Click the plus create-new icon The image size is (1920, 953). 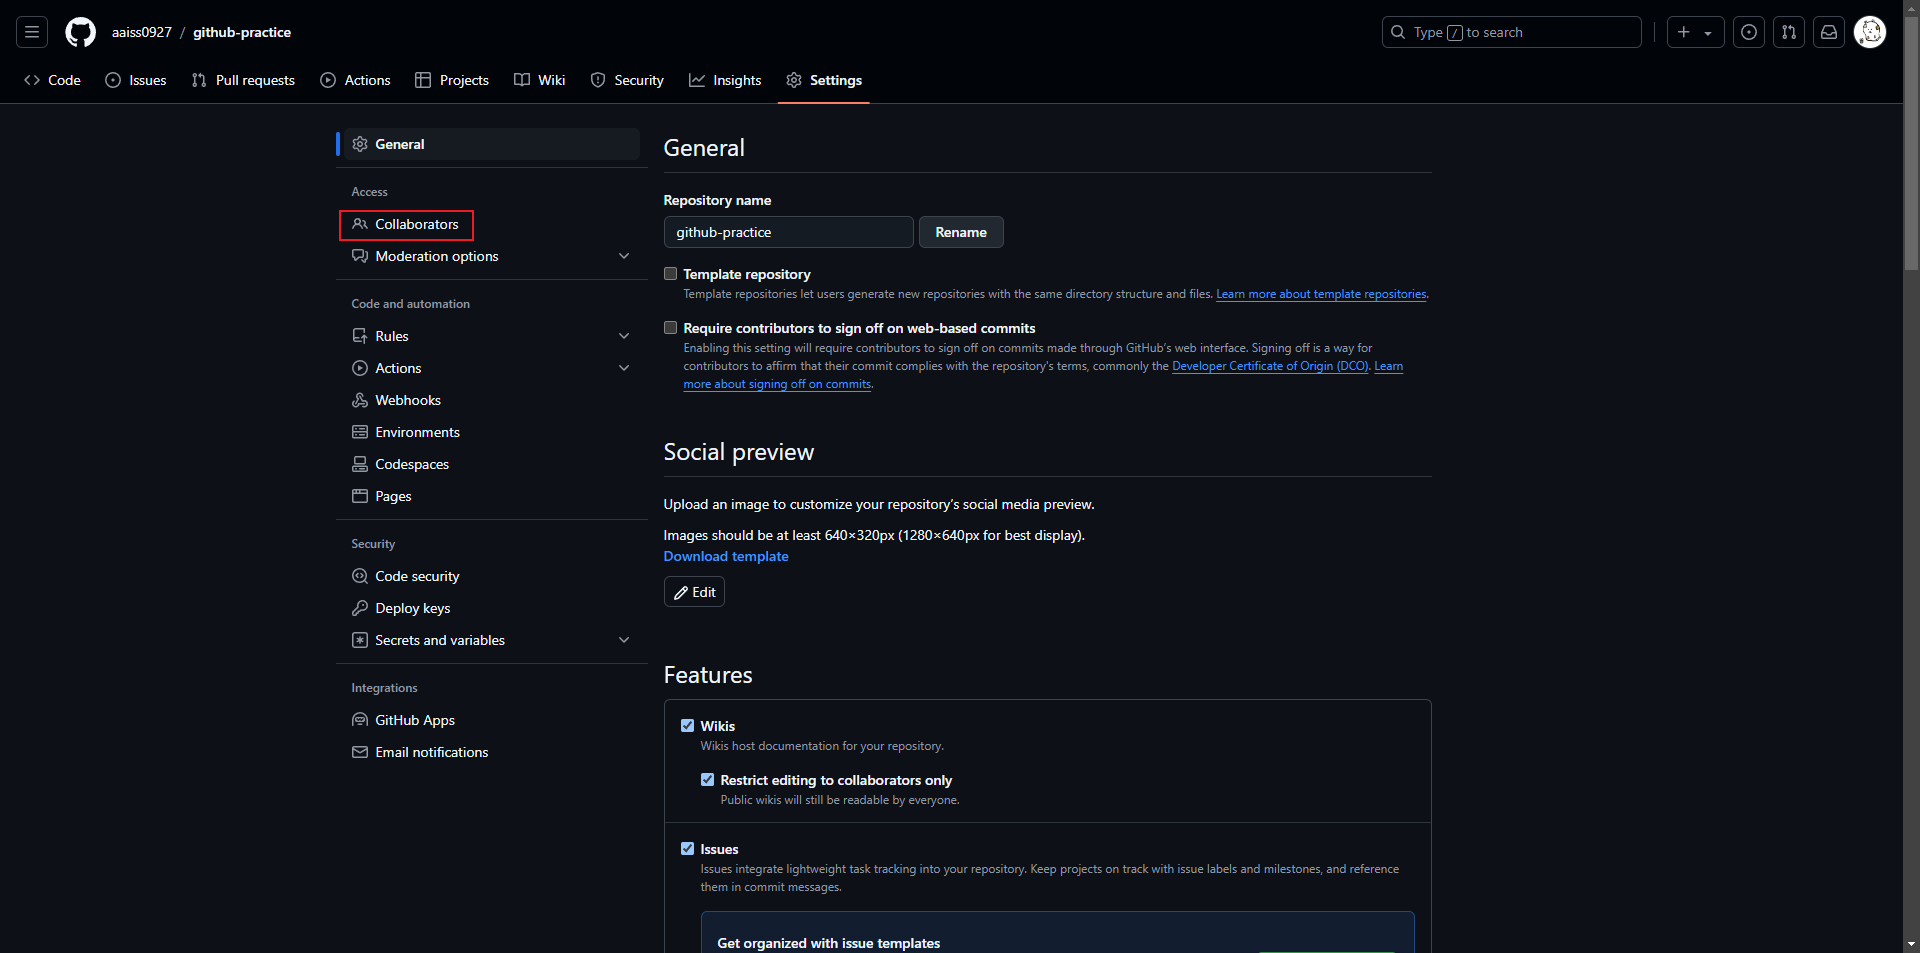1684,32
